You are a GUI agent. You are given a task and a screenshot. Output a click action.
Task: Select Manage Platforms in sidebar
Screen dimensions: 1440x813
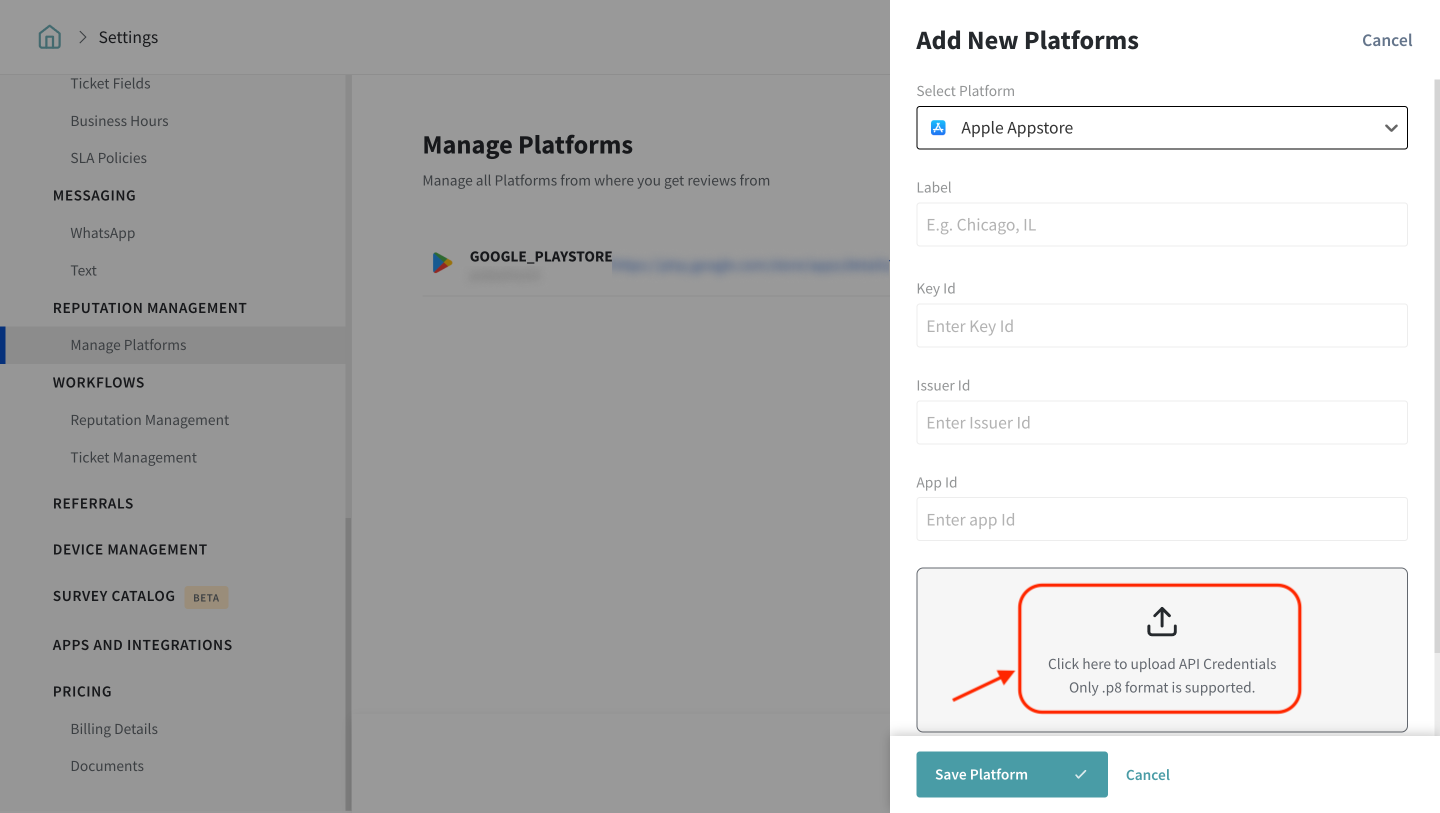128,345
